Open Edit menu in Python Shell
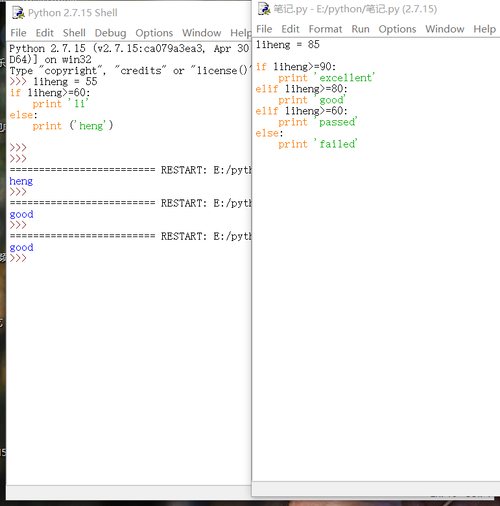 tap(45, 33)
